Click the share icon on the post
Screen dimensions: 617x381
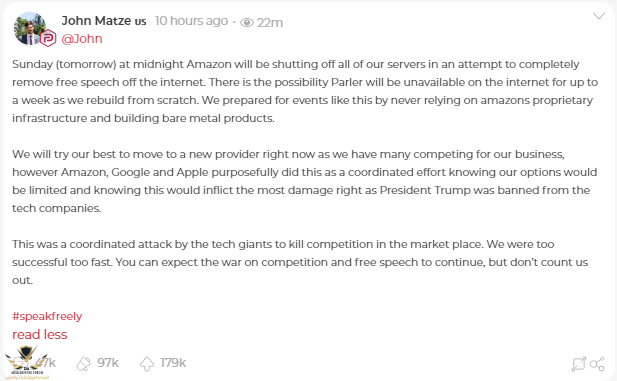point(597,364)
